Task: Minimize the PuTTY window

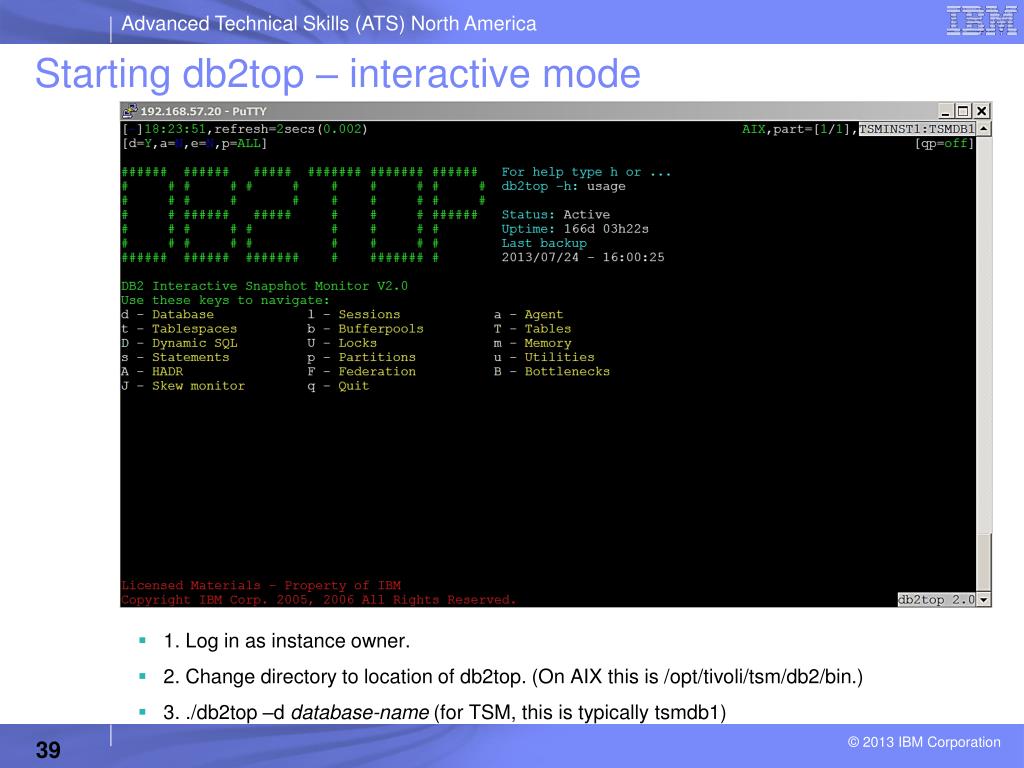Action: [x=946, y=111]
